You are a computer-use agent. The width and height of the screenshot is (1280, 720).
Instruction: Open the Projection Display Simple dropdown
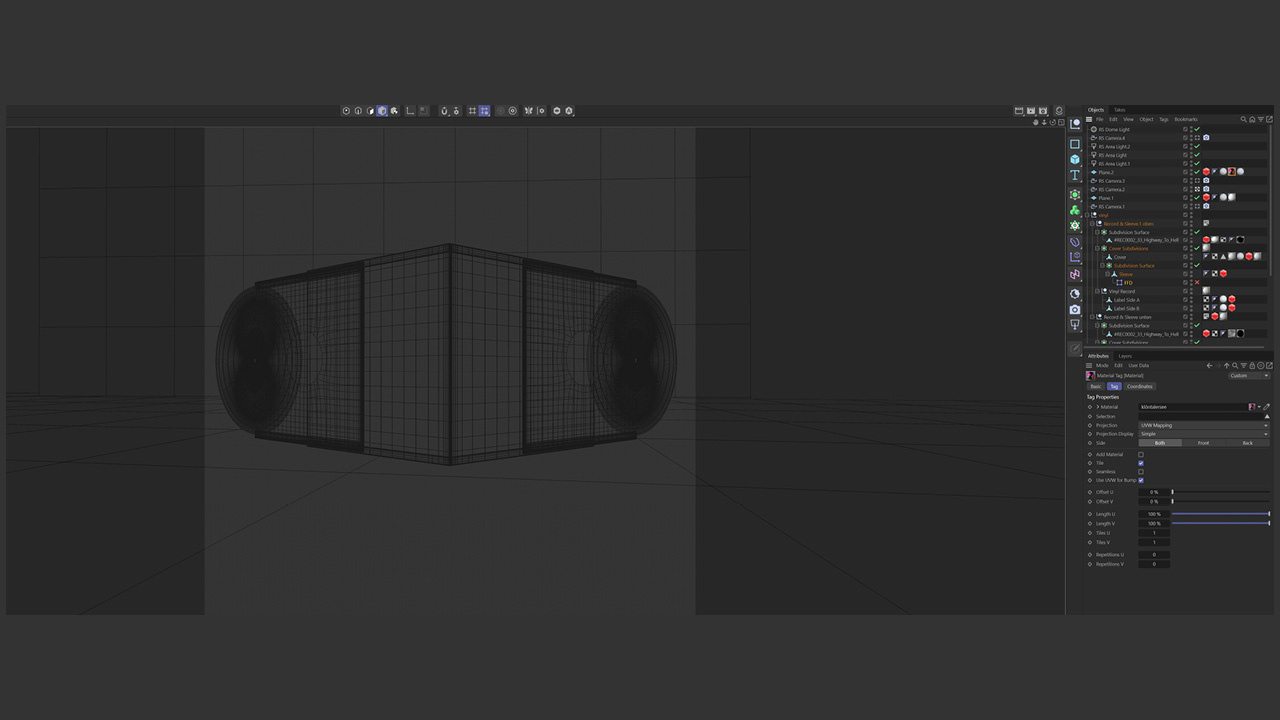pyautogui.click(x=1204, y=434)
